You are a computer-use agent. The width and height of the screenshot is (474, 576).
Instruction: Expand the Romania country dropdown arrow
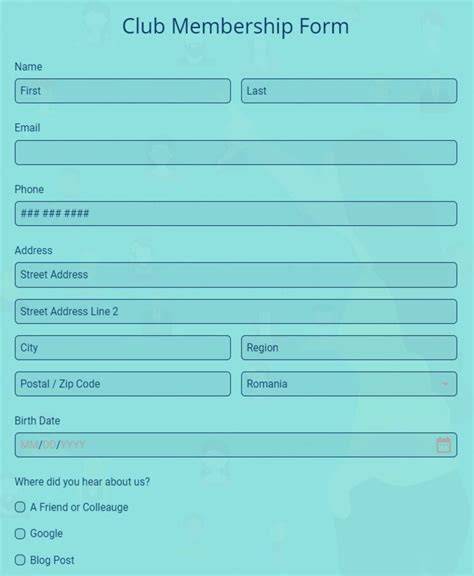click(445, 384)
